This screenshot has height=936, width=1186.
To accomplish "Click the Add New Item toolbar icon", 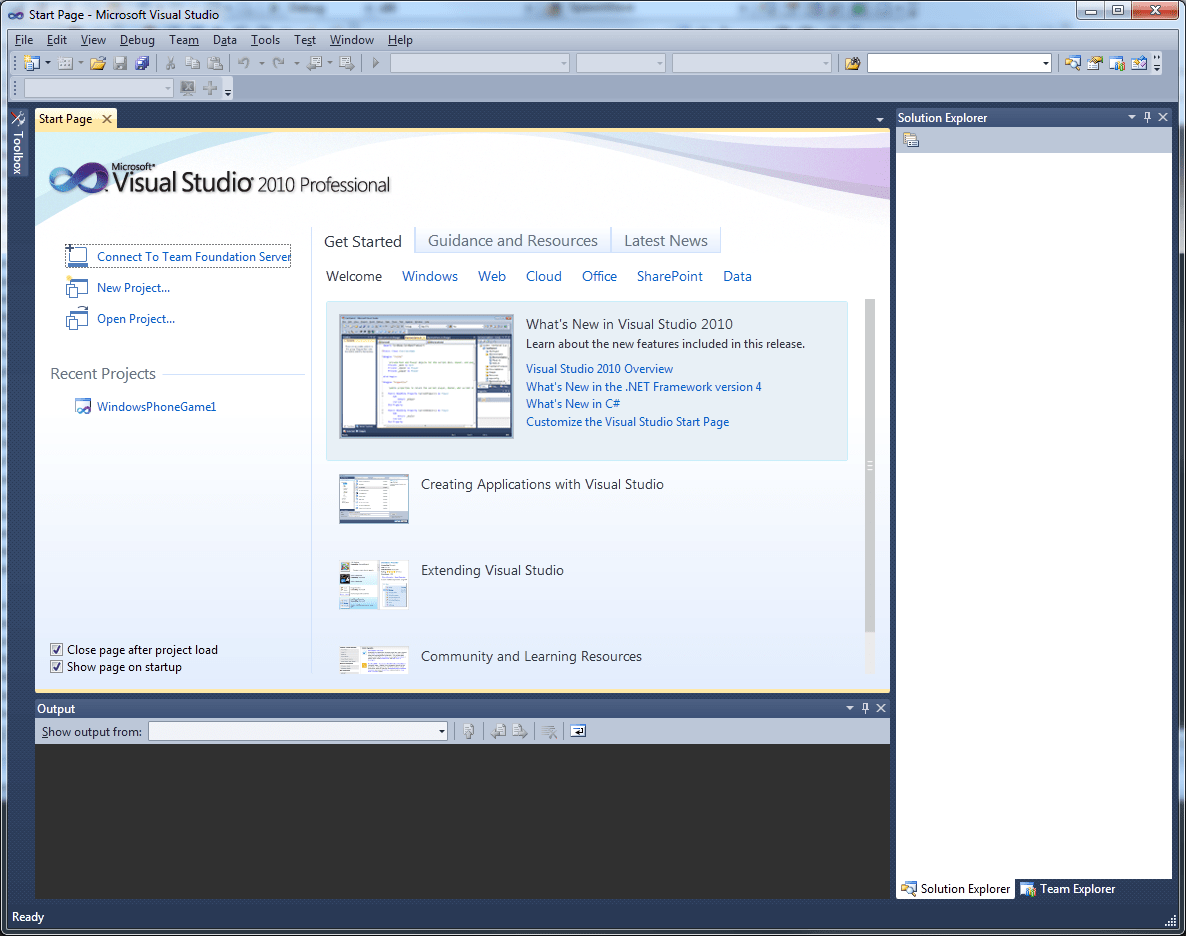I will 66,64.
